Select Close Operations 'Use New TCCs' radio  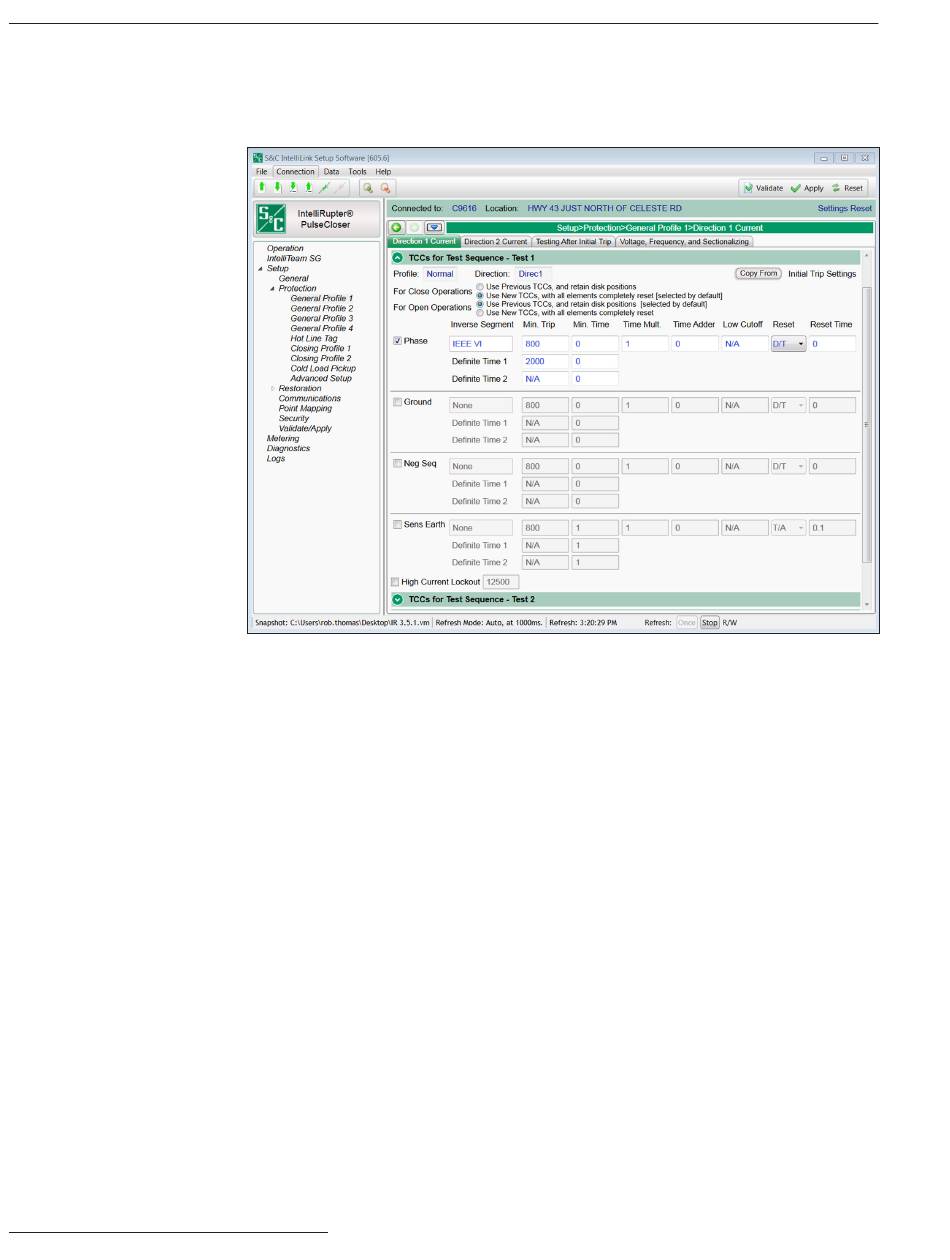(480, 296)
